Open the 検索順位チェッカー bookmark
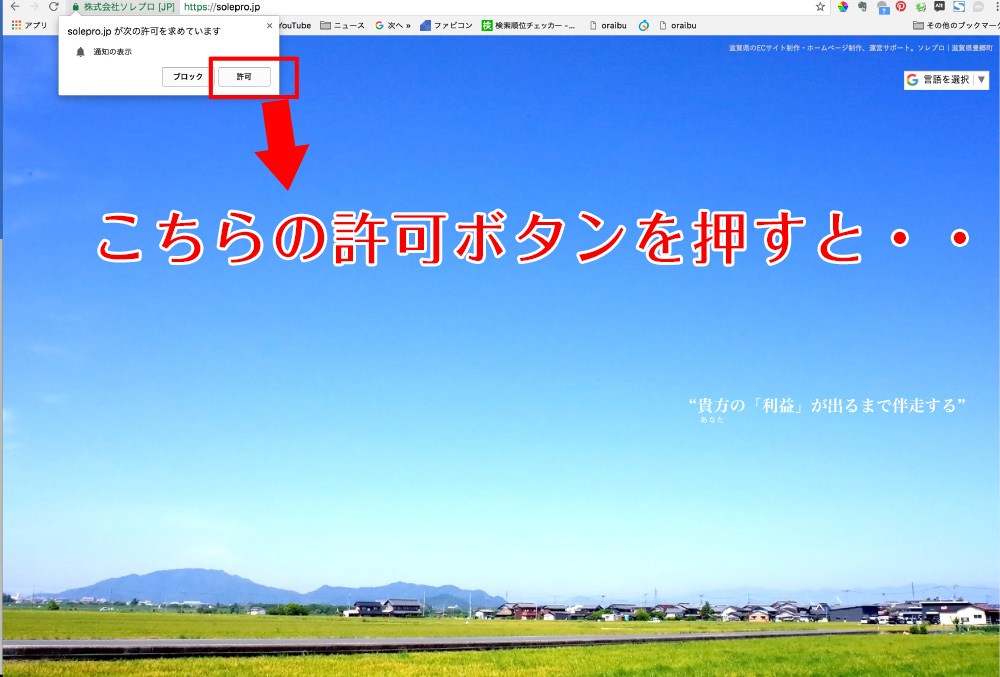Screen dimensions: 1000x677 click(x=528, y=25)
